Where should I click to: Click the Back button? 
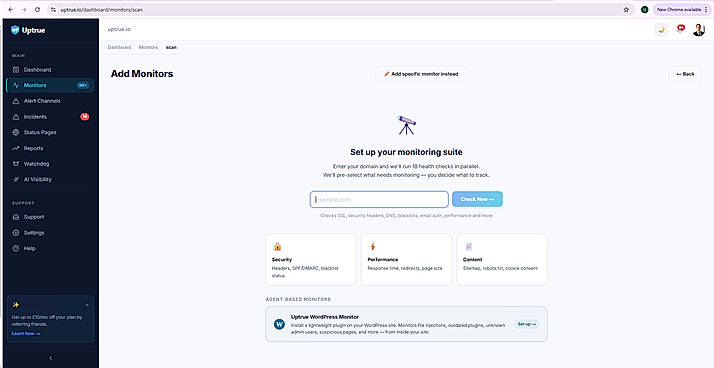point(685,74)
